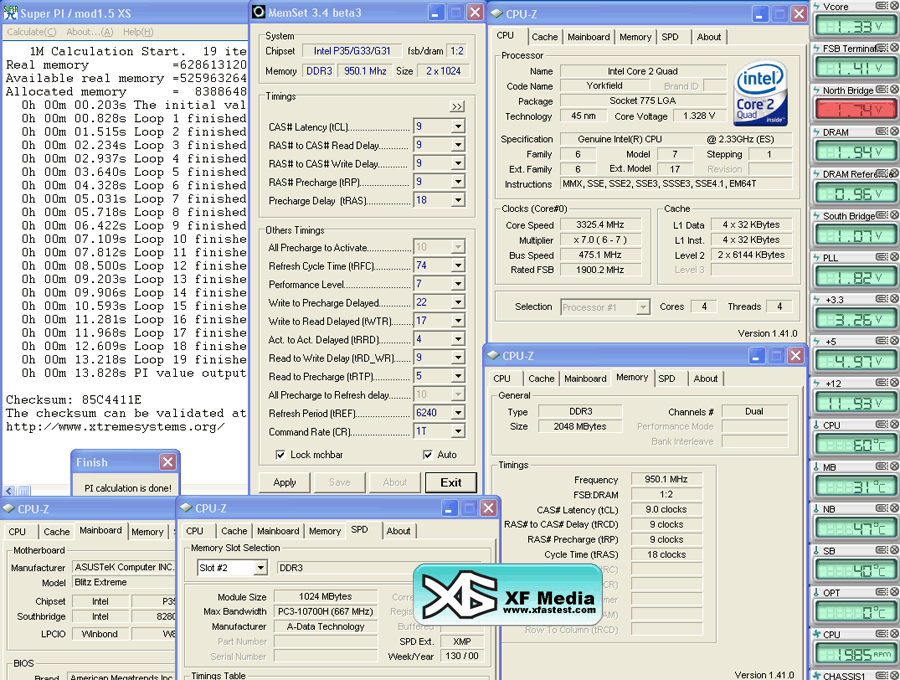
Task: Click left arrow on Super PI scrollbar
Action: tap(9, 491)
